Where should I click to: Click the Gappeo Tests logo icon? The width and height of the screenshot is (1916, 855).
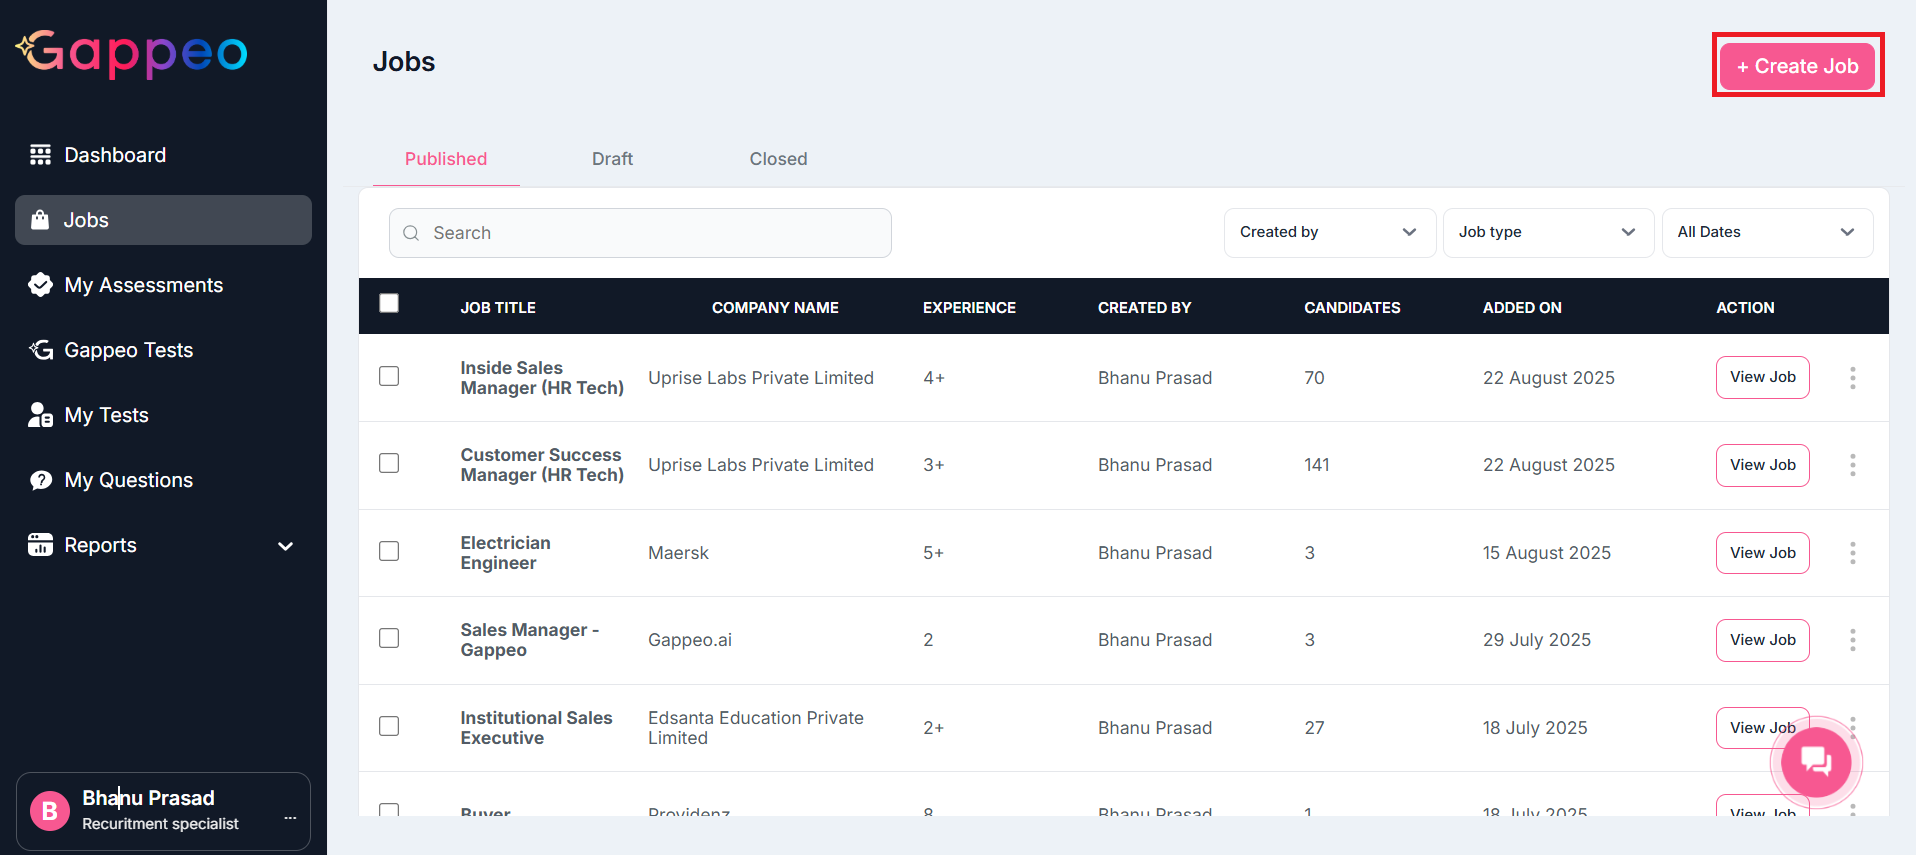click(x=40, y=350)
